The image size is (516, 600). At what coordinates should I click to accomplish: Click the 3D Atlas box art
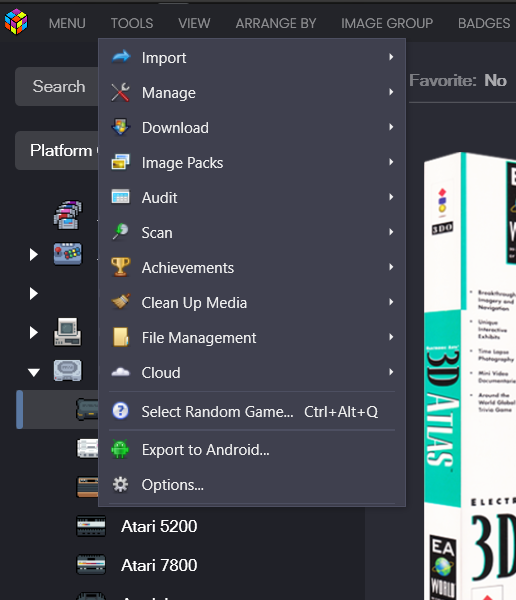(470, 376)
